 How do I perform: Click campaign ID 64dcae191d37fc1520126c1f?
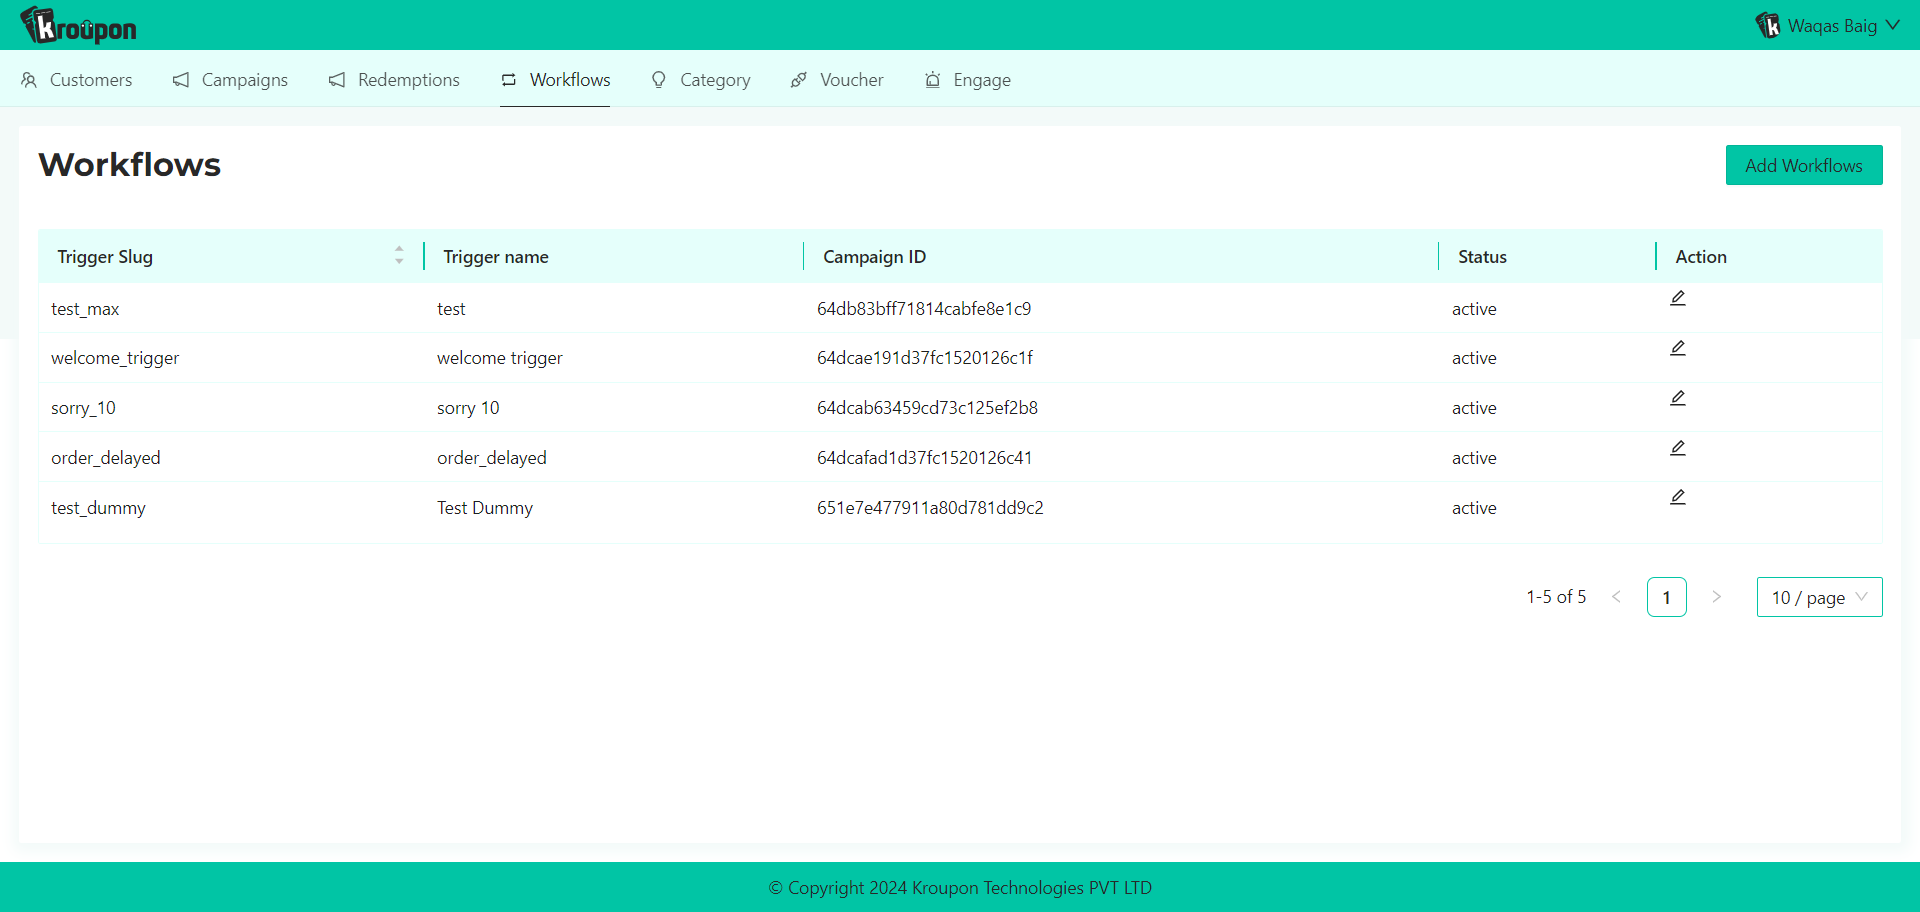[x=925, y=358]
